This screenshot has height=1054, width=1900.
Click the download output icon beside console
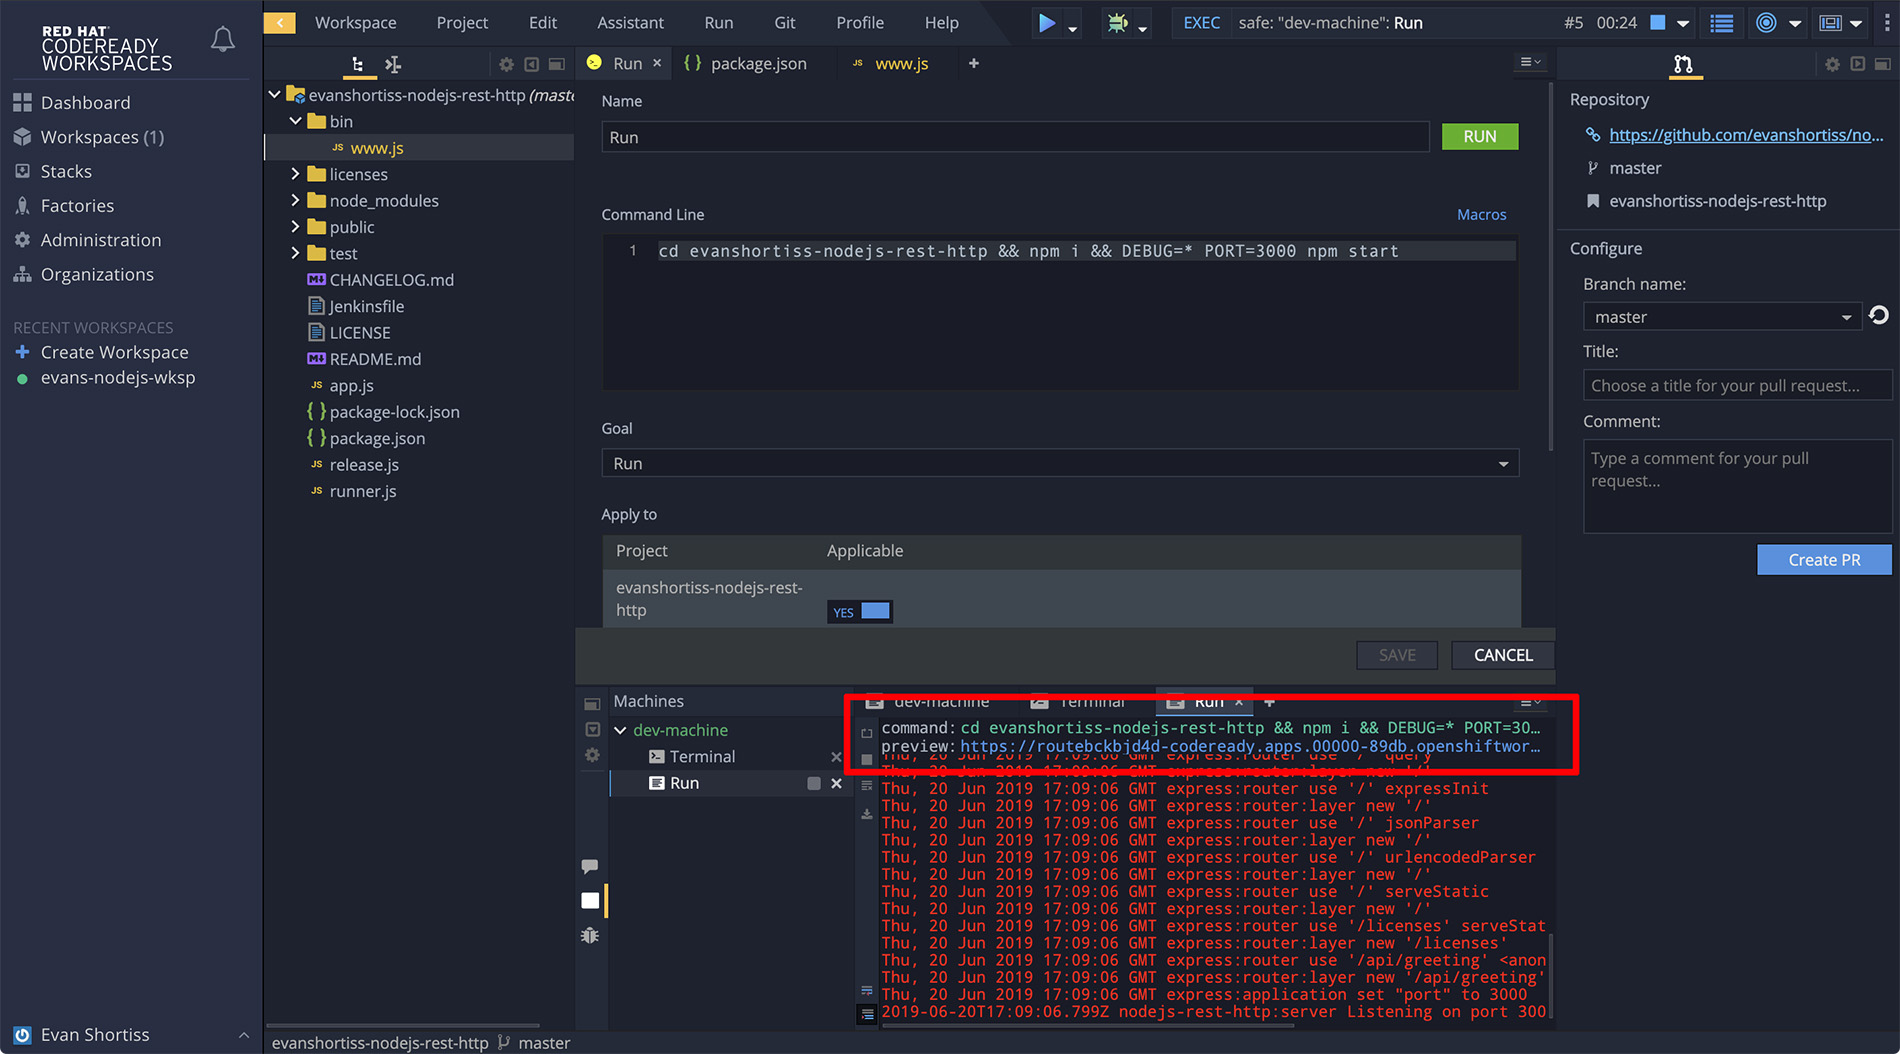point(867,814)
